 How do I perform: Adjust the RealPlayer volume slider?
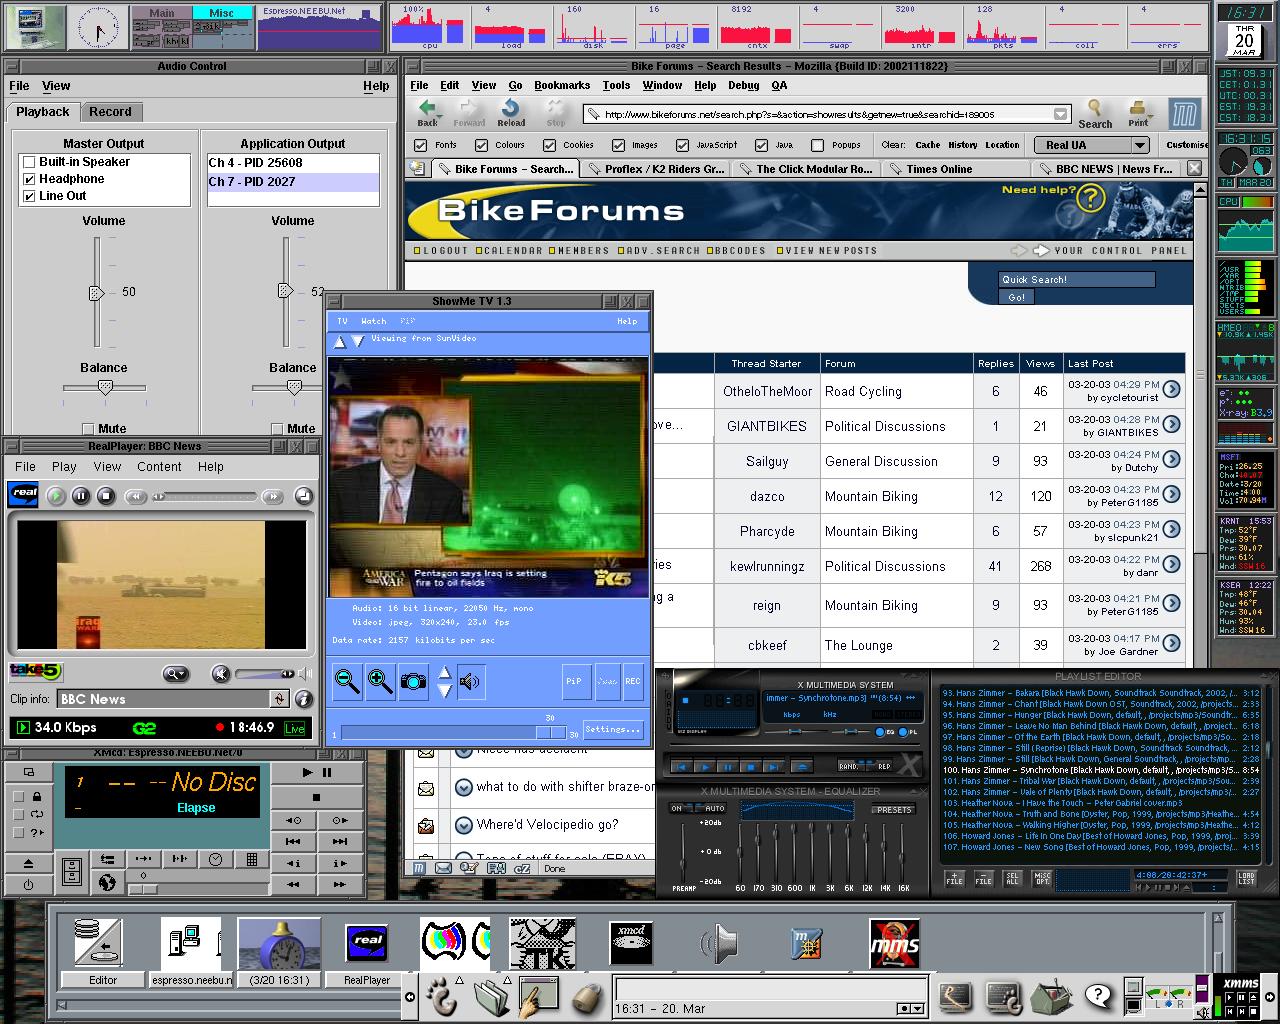(x=266, y=674)
